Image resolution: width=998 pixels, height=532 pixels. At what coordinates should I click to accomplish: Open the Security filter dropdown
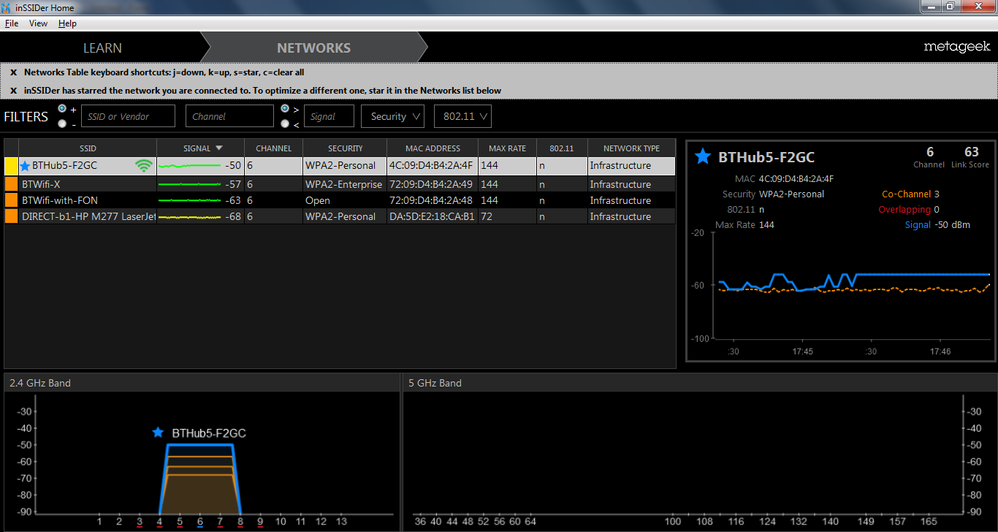(393, 116)
